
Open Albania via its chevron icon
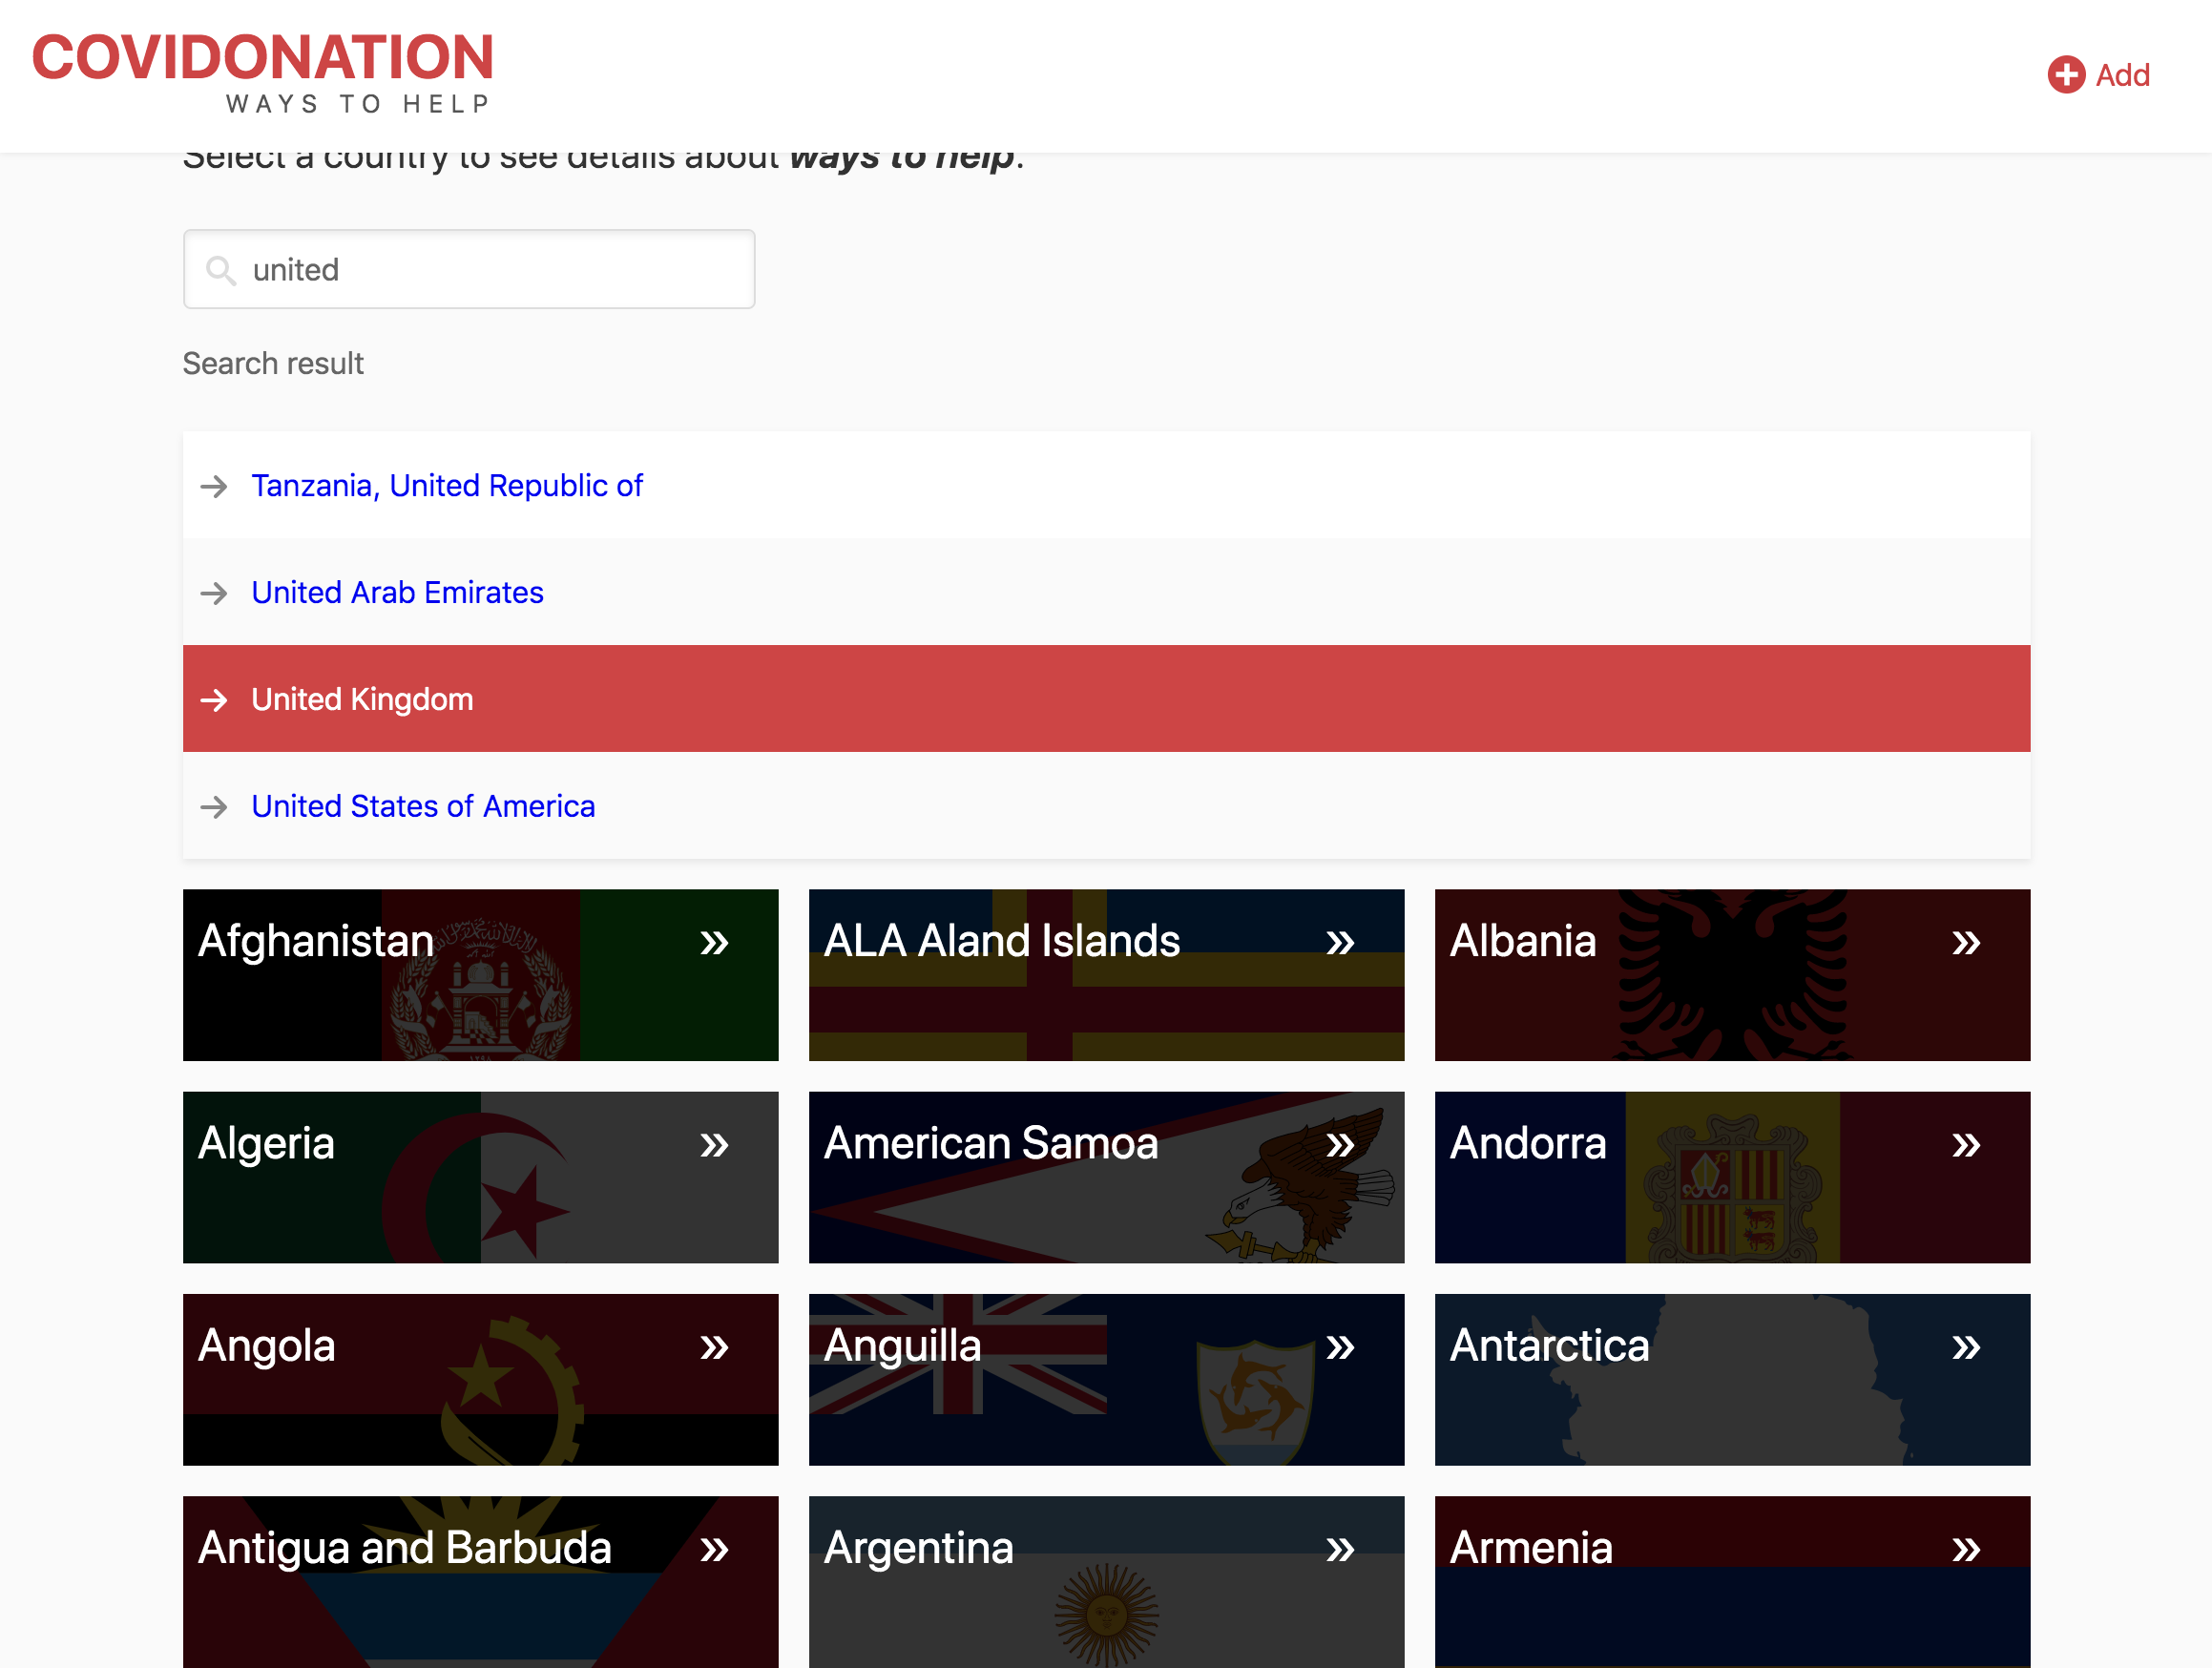[1964, 941]
